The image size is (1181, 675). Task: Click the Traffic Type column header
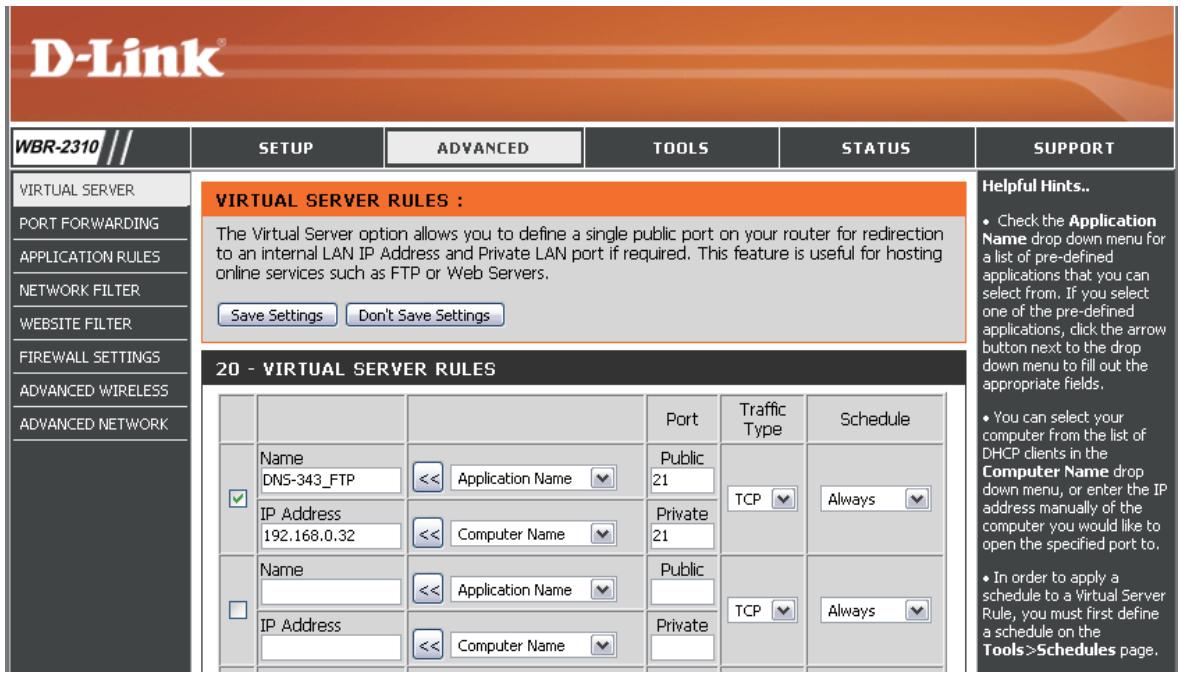coord(762,419)
